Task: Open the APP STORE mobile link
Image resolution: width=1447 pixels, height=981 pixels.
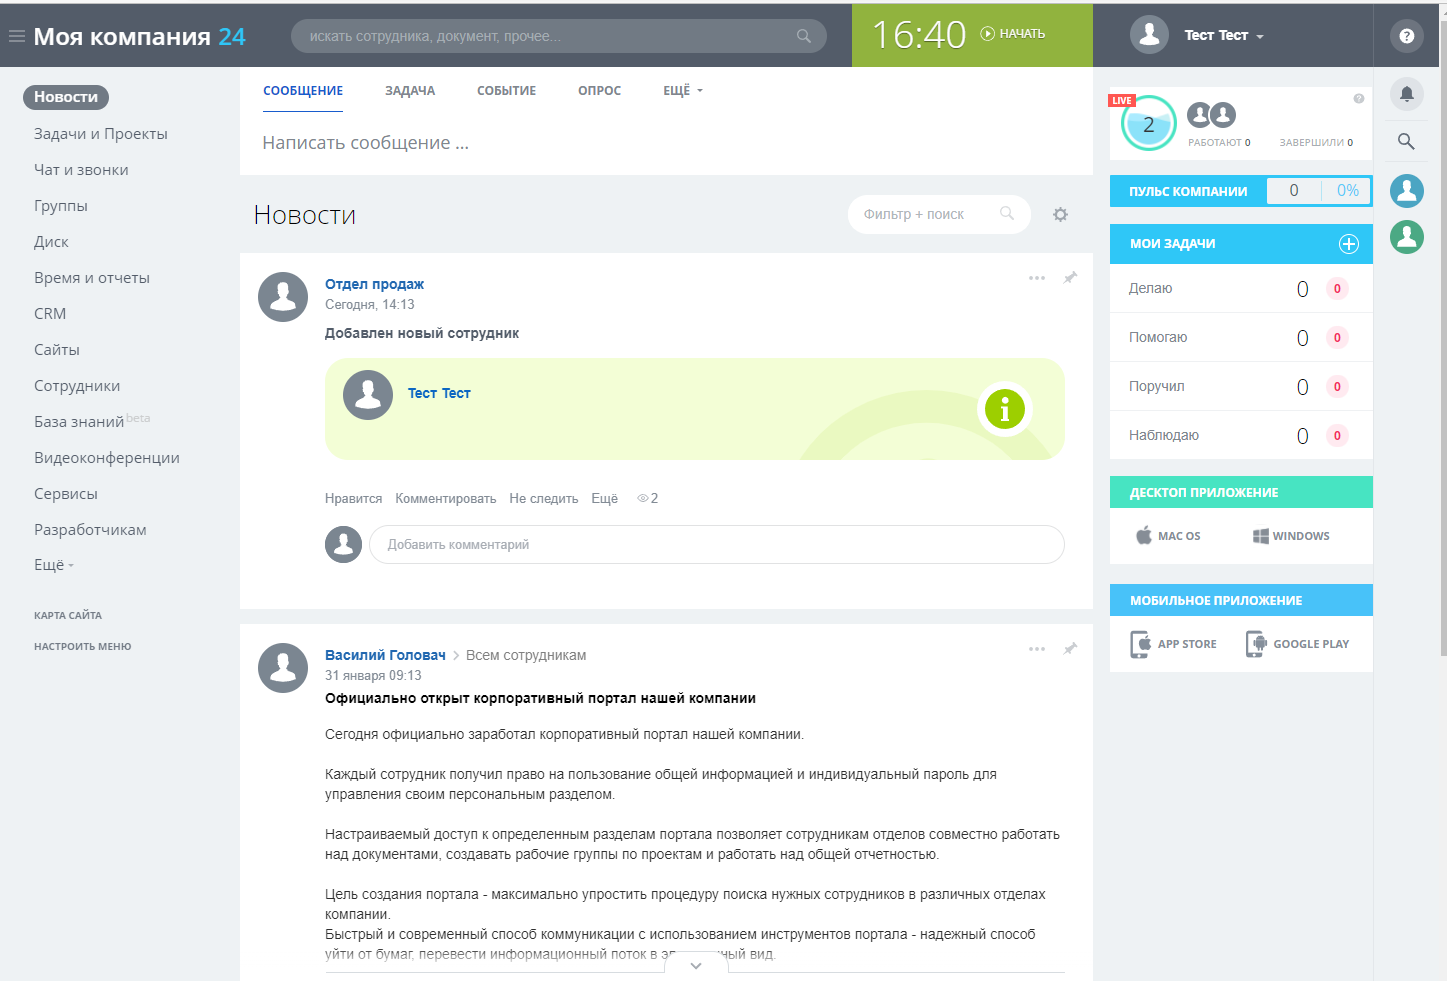Action: (1173, 644)
